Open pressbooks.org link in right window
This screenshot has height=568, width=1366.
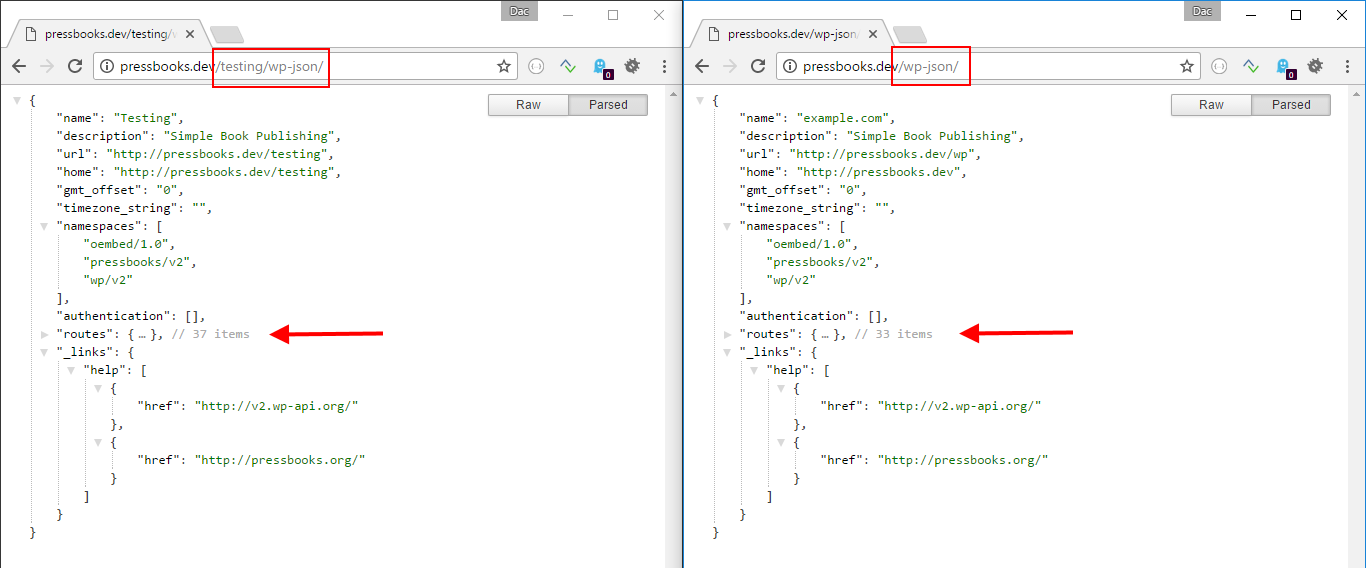click(962, 460)
